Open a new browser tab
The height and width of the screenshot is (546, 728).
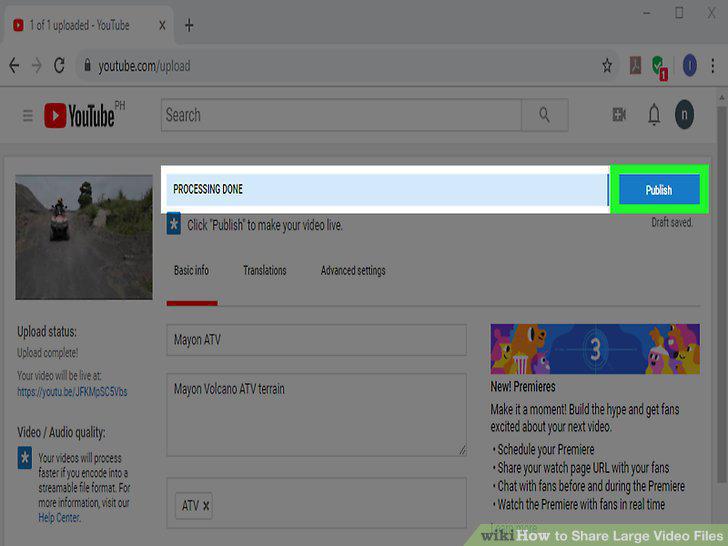[189, 25]
